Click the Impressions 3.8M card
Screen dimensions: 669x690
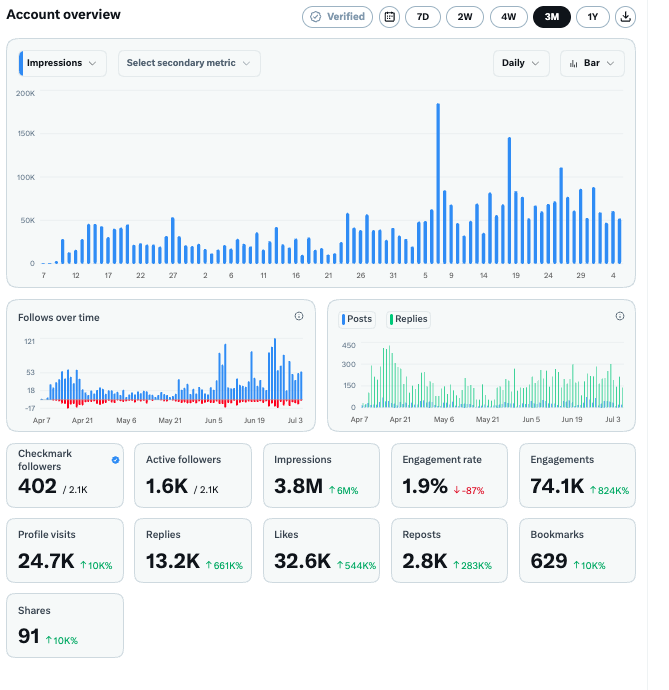tap(321, 475)
